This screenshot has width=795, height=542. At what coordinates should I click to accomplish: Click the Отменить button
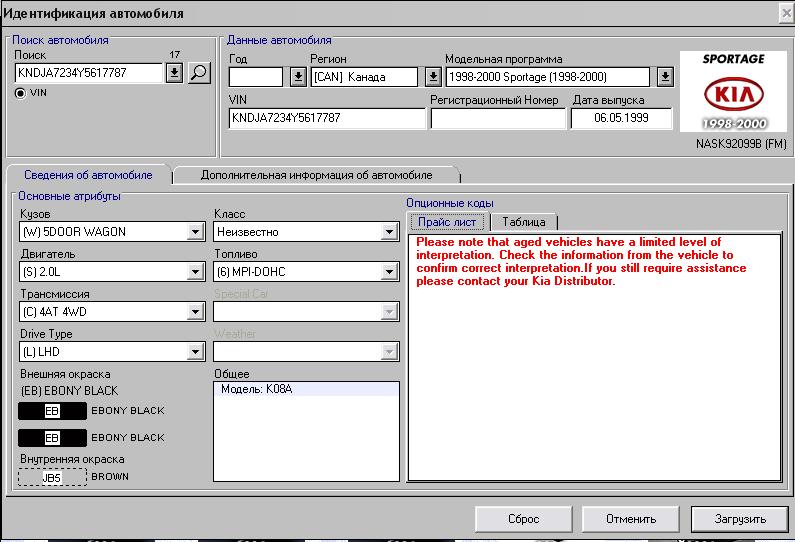631,519
